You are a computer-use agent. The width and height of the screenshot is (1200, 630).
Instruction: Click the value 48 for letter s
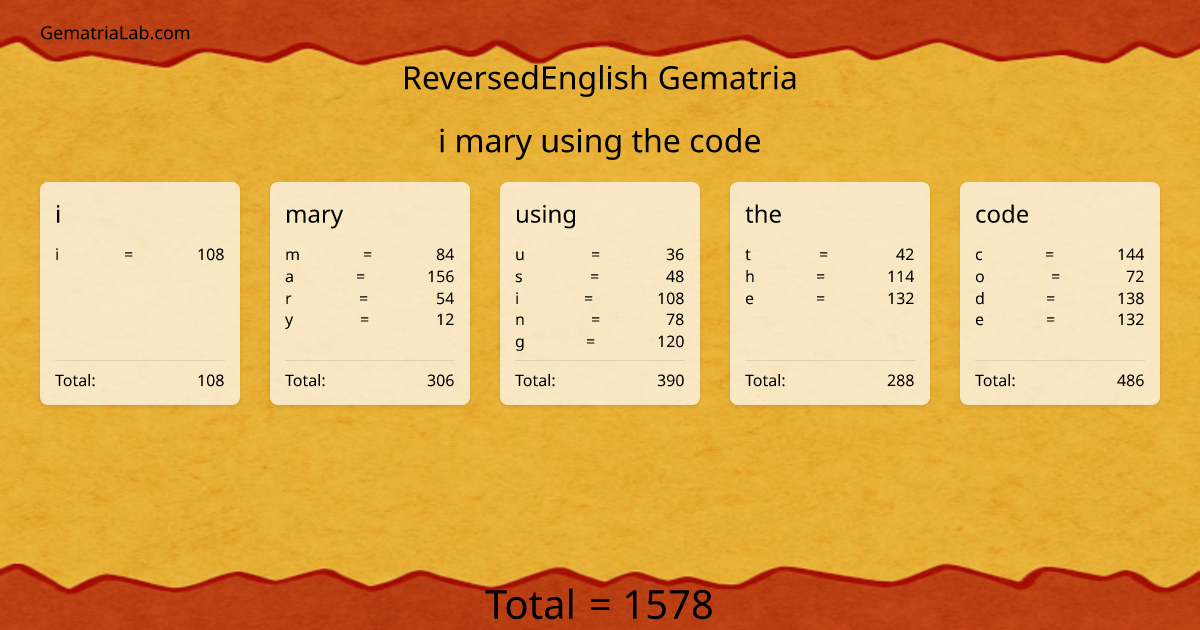[675, 276]
